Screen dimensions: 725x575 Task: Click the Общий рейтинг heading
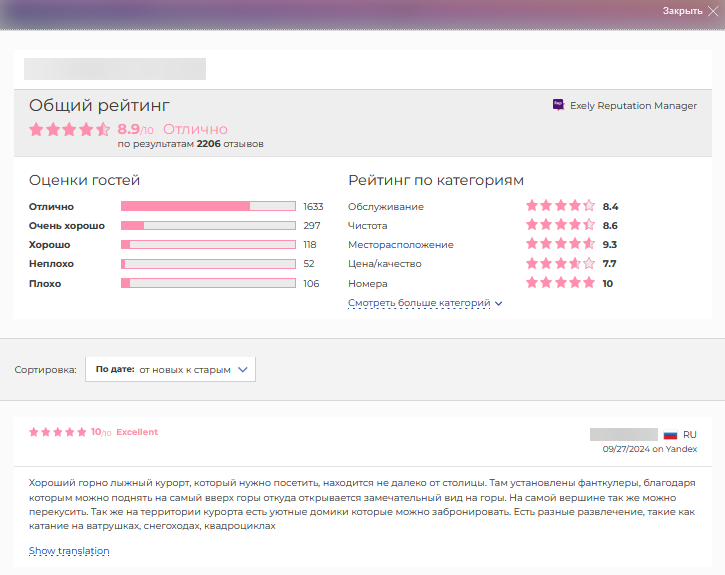click(99, 105)
